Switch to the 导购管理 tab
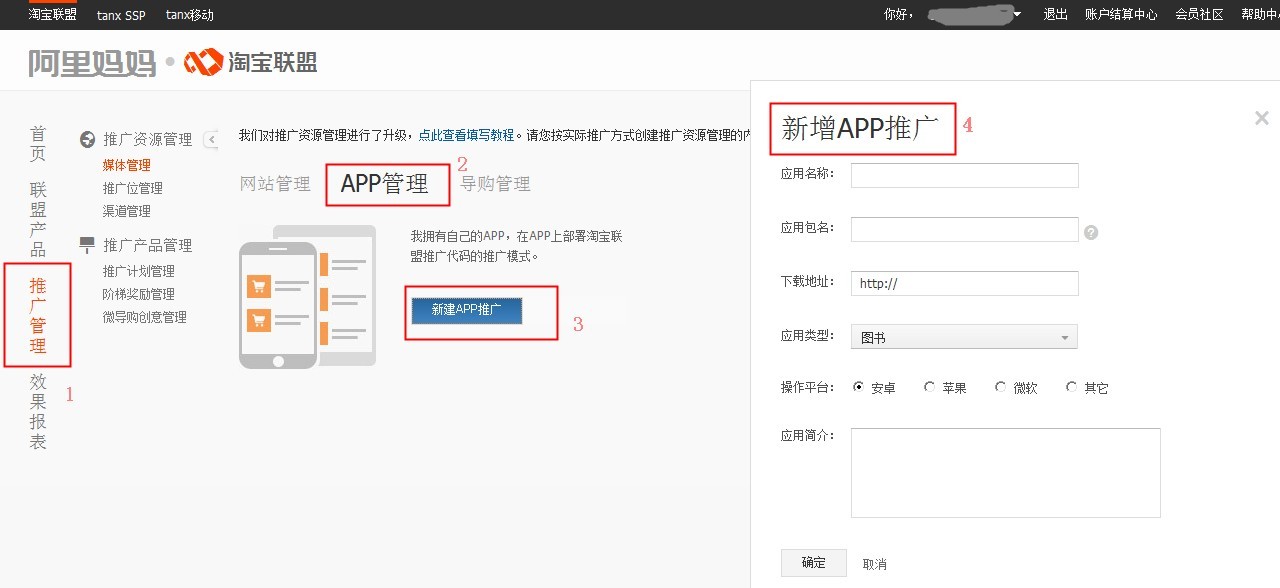 495,184
